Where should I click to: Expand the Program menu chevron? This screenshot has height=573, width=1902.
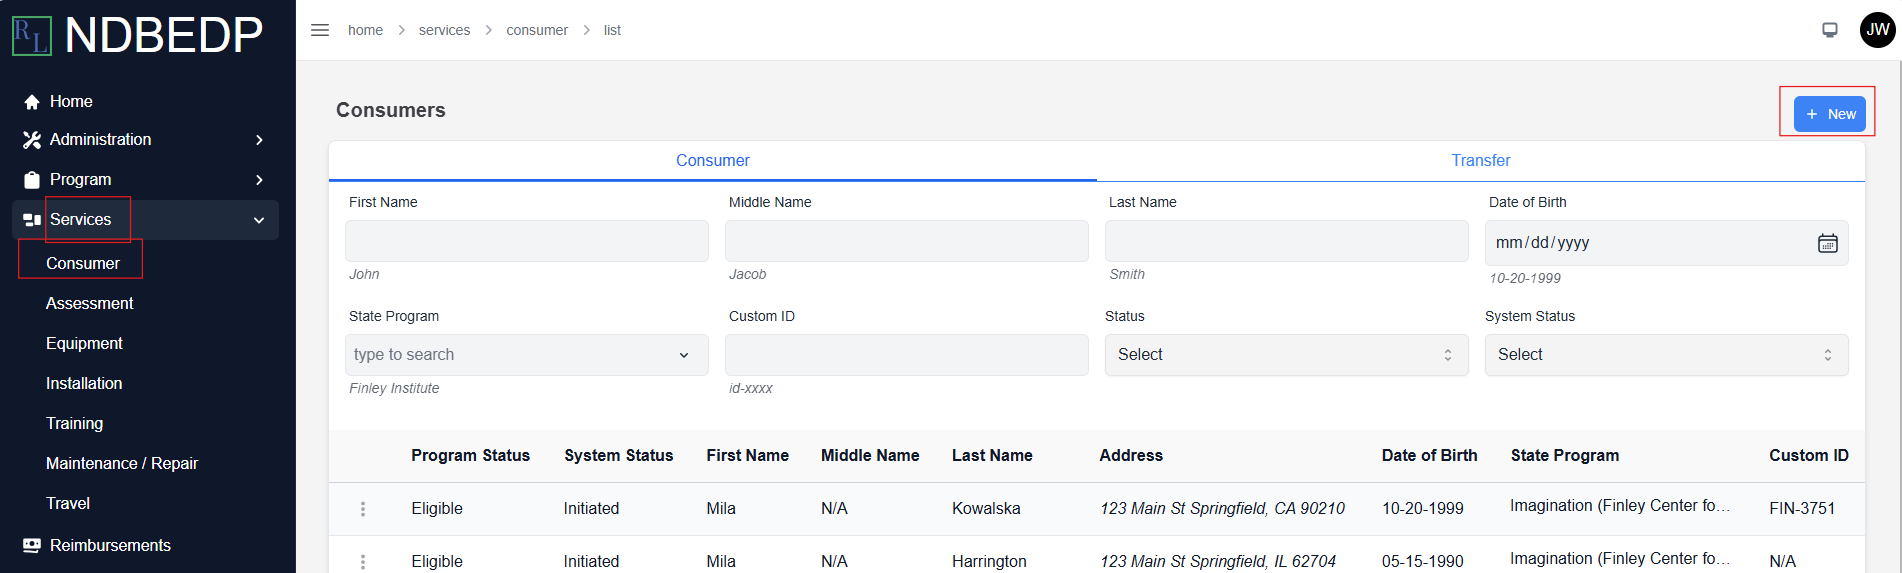pos(259,180)
